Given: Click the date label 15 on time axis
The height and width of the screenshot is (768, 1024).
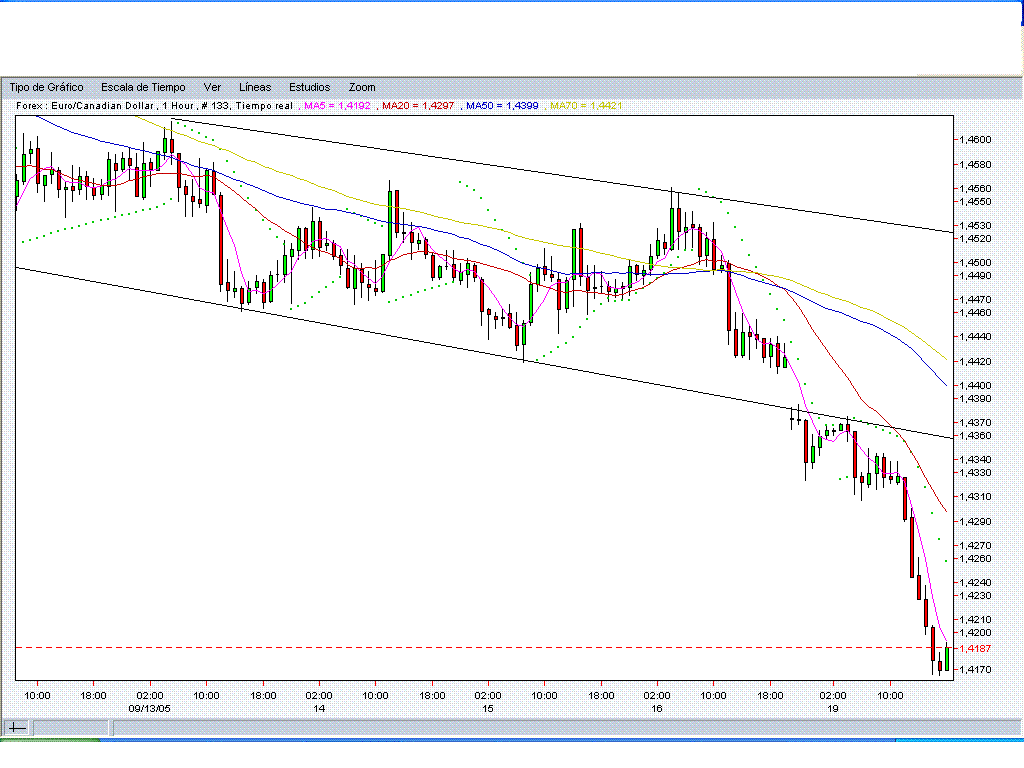Looking at the screenshot, I should coord(488,709).
